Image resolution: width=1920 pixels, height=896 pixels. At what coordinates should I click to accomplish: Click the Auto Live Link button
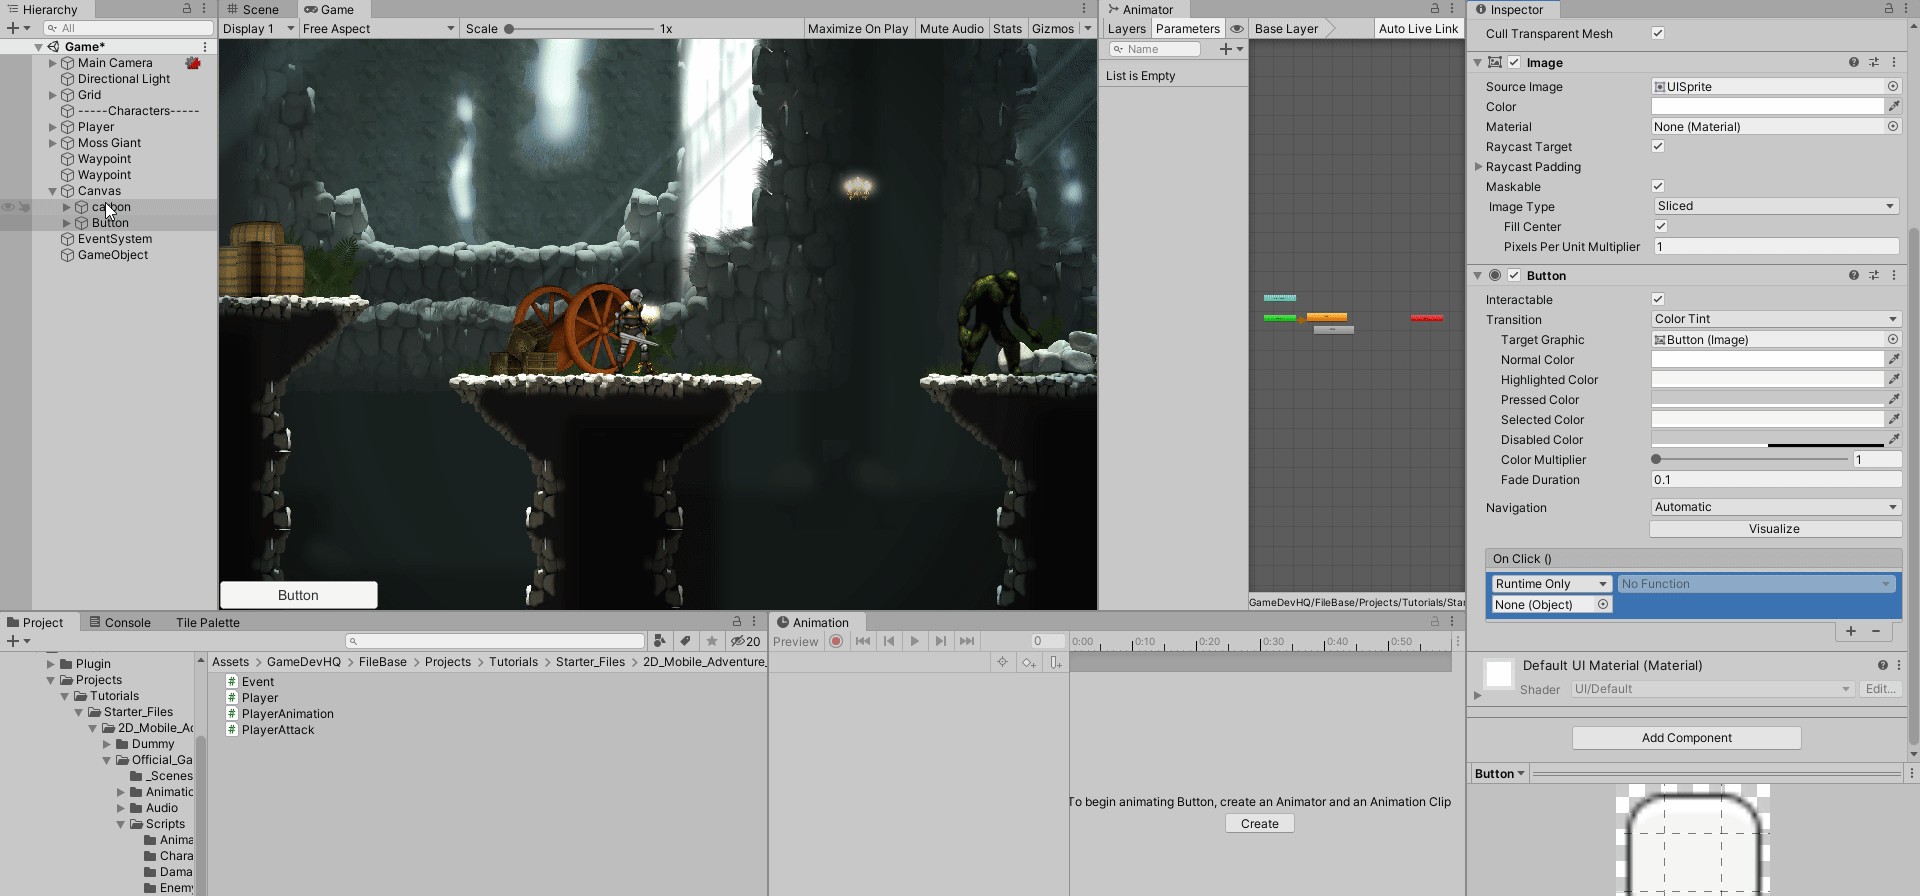[x=1418, y=29]
